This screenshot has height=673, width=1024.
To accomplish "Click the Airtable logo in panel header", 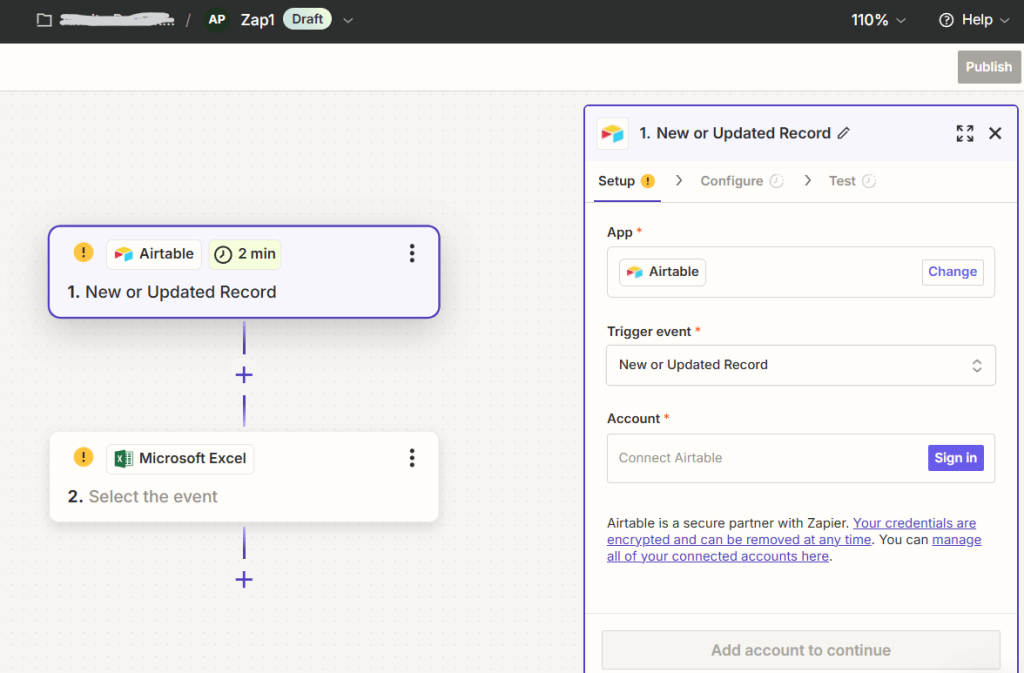I will (x=613, y=134).
